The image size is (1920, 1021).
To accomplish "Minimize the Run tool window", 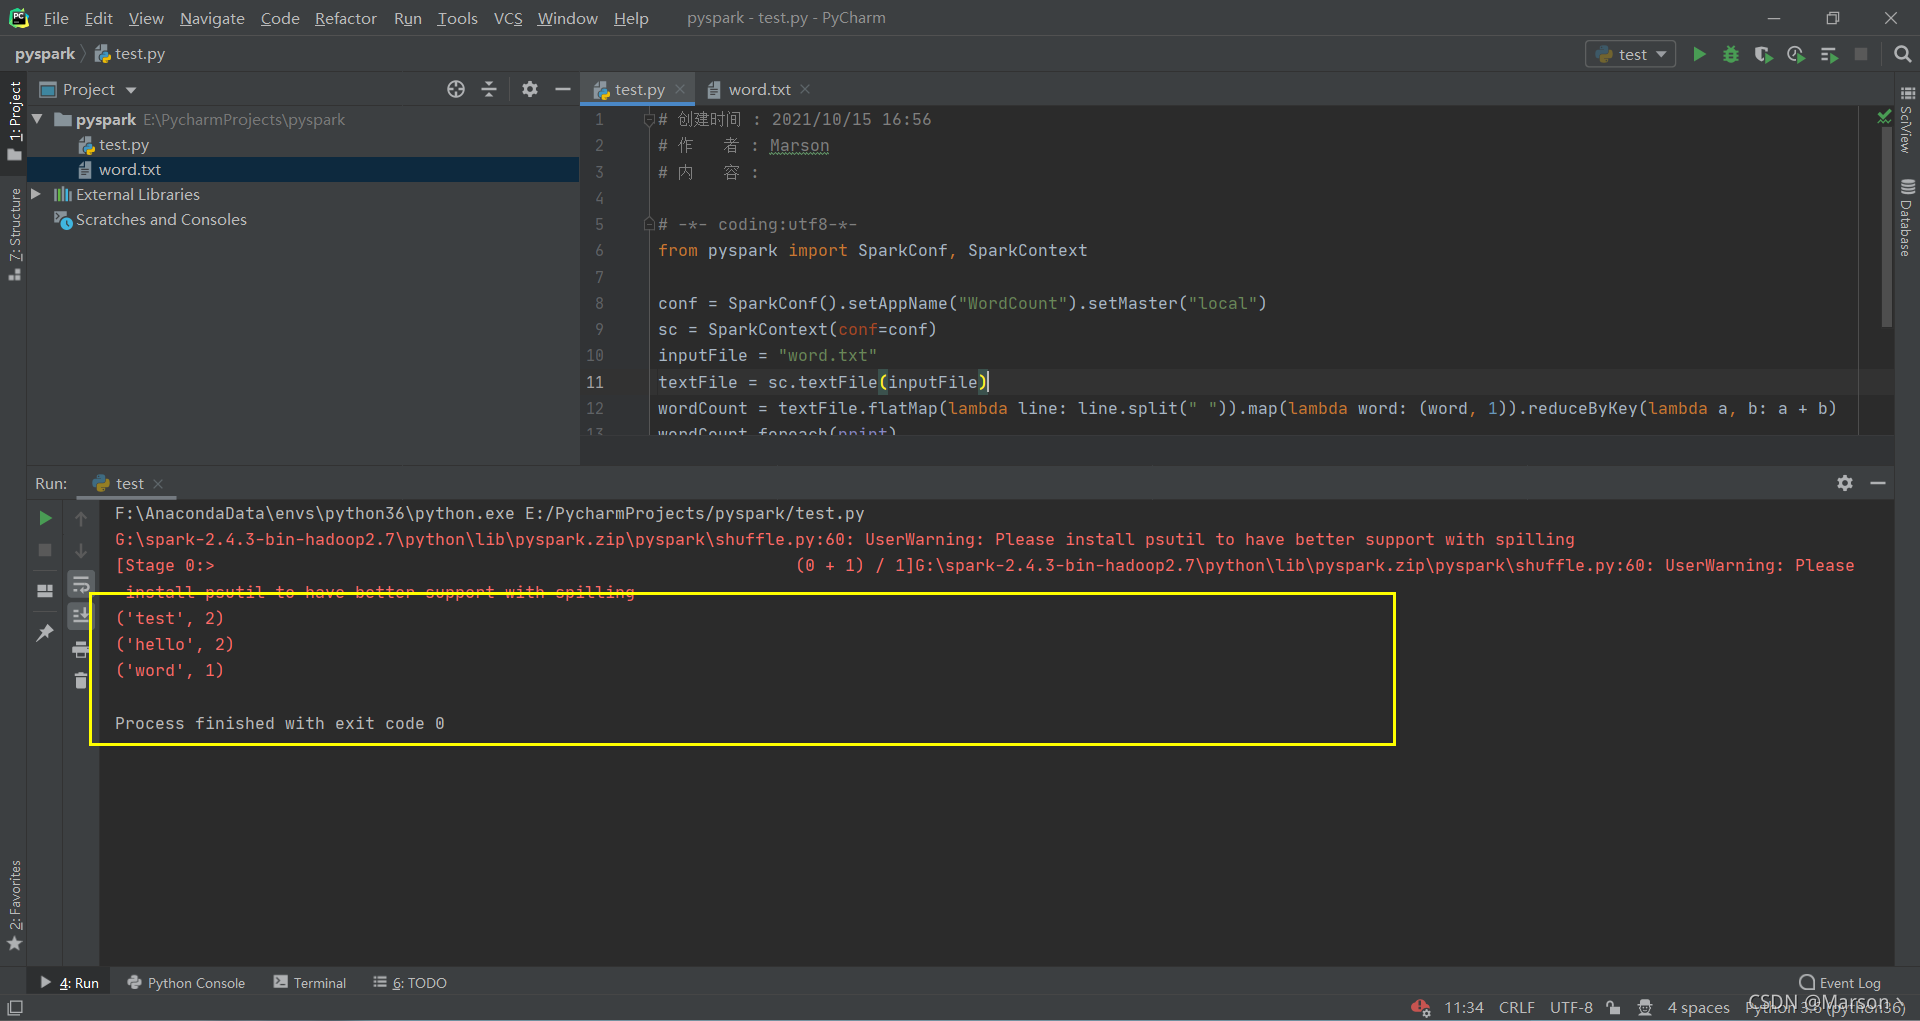I will pos(1878,483).
